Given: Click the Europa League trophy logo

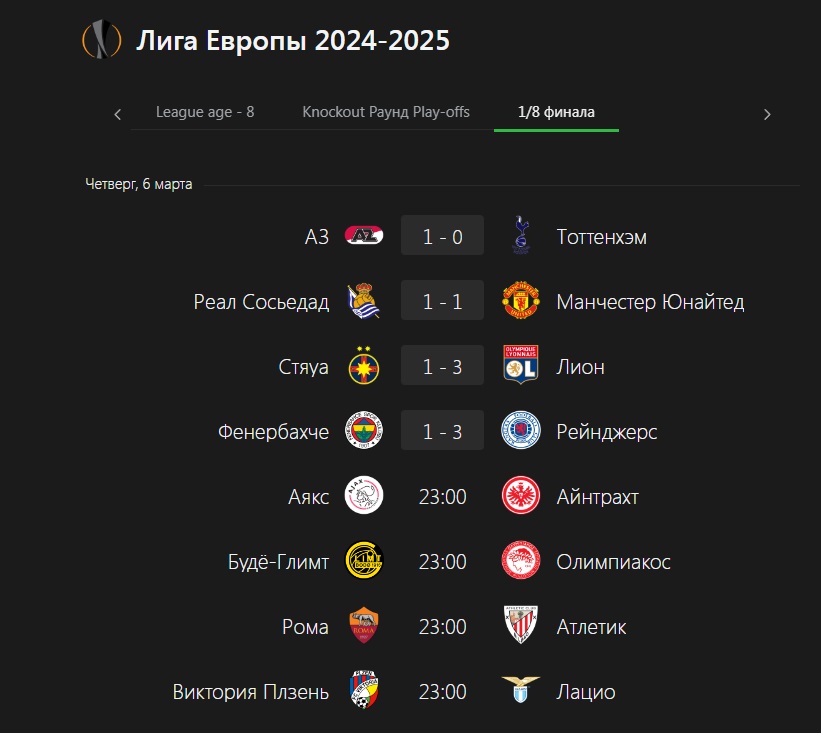Looking at the screenshot, I should tap(102, 39).
